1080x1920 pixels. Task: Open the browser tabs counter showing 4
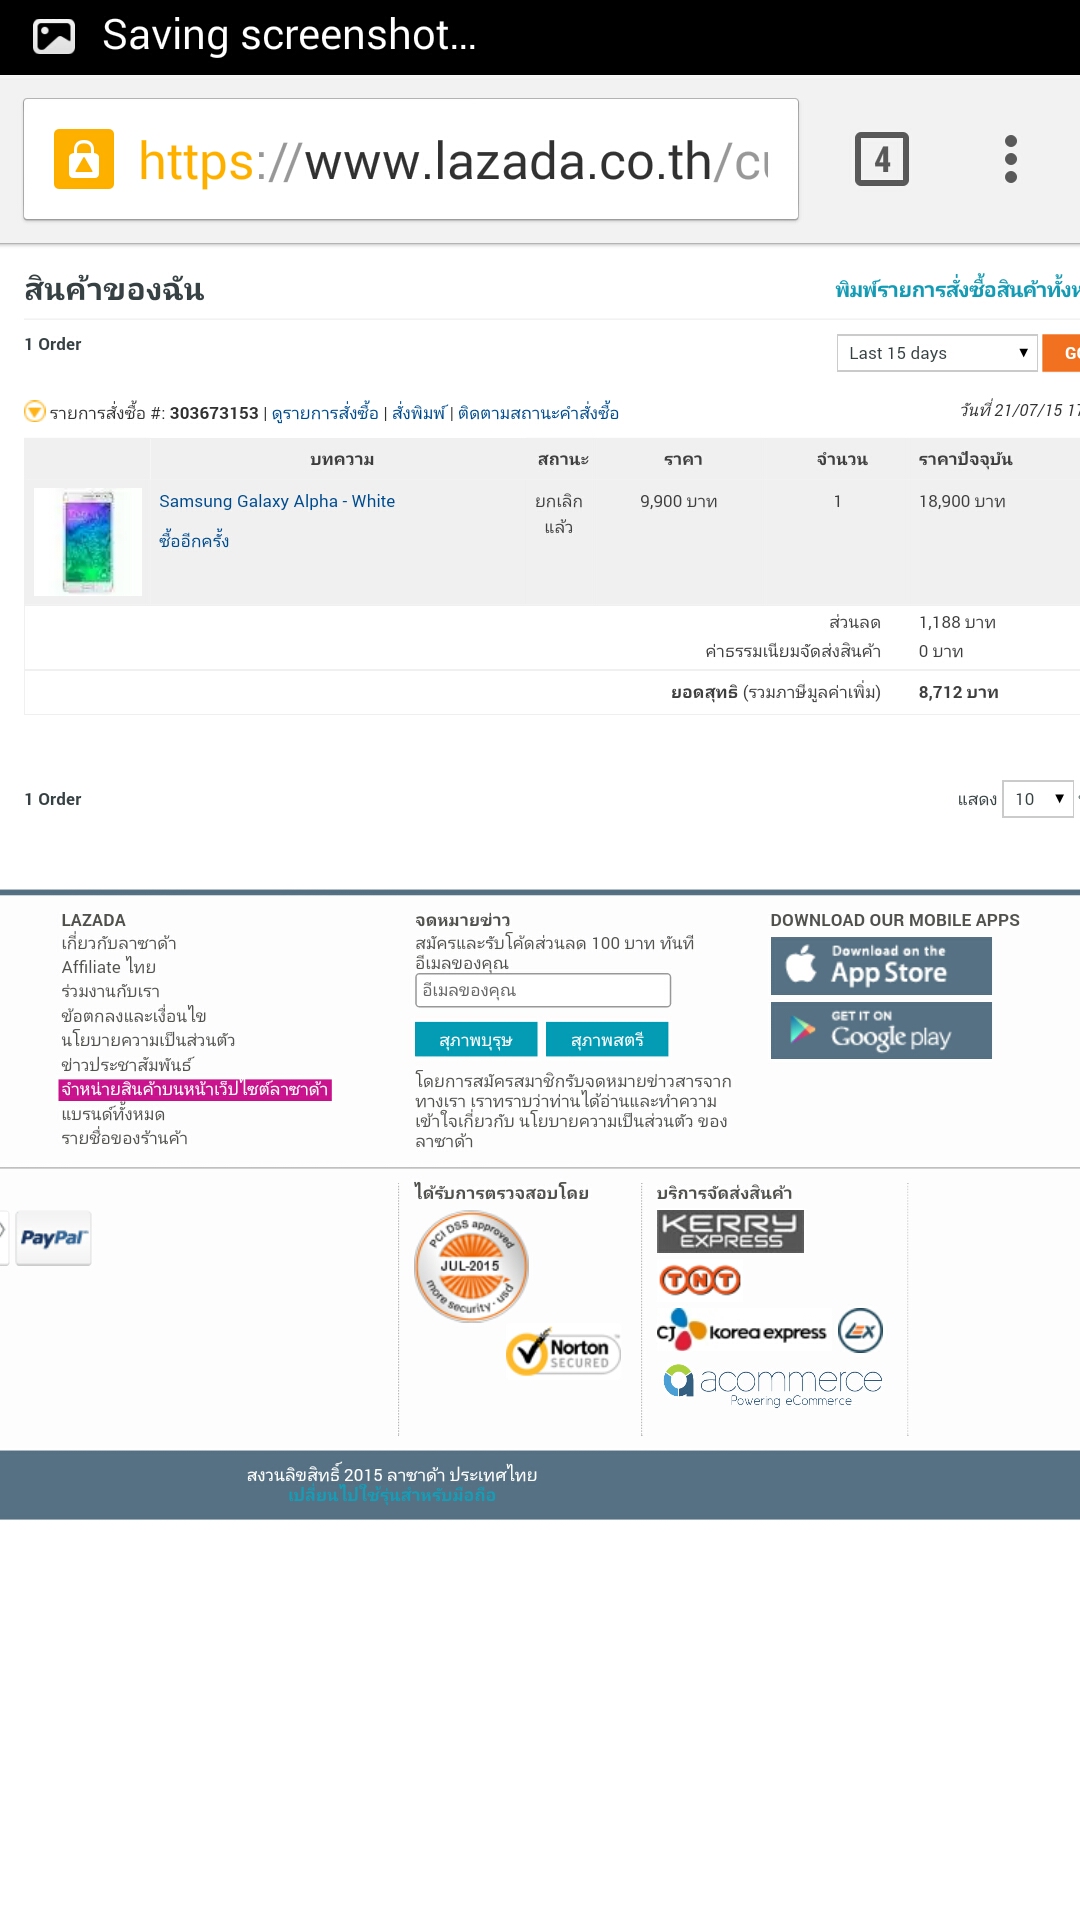pyautogui.click(x=882, y=159)
